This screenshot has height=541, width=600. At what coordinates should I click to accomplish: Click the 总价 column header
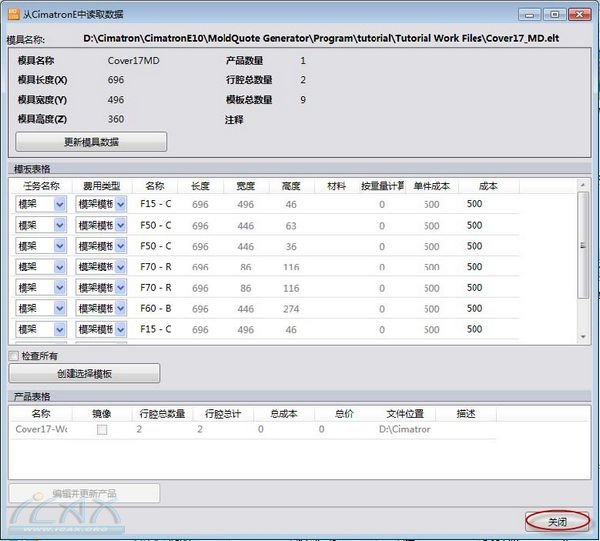(344, 414)
